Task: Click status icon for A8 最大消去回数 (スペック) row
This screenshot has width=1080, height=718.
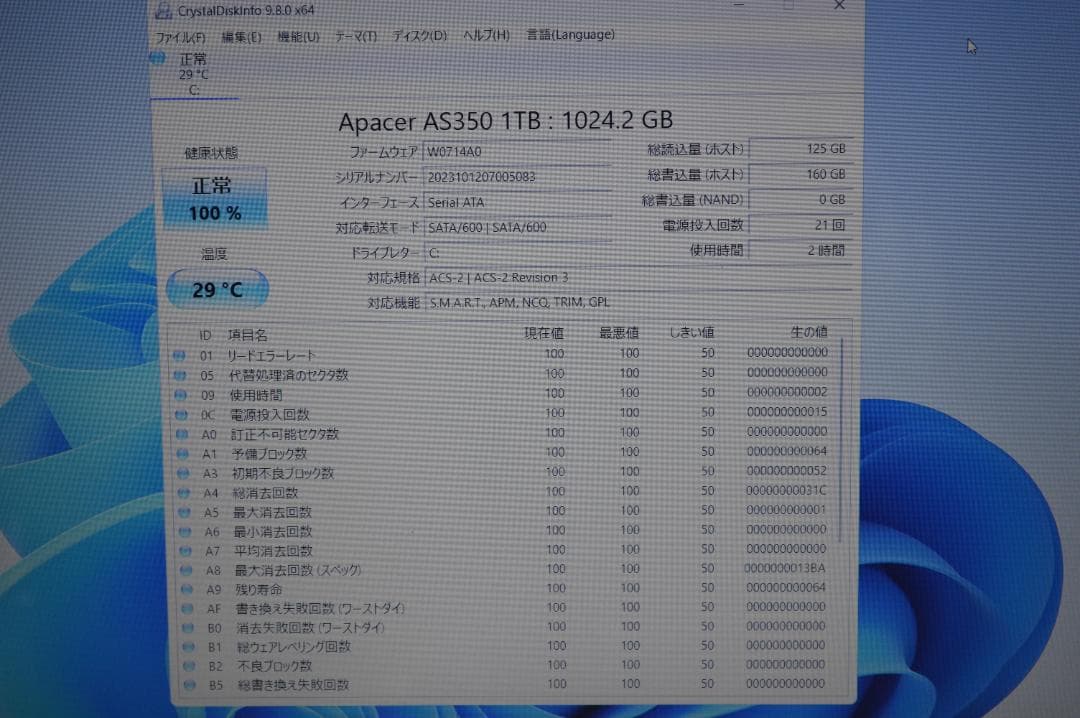Action: [x=187, y=571]
